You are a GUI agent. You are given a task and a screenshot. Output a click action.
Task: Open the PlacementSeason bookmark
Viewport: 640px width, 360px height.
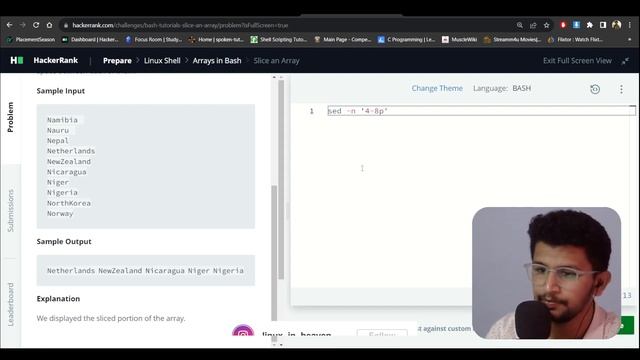(31, 40)
